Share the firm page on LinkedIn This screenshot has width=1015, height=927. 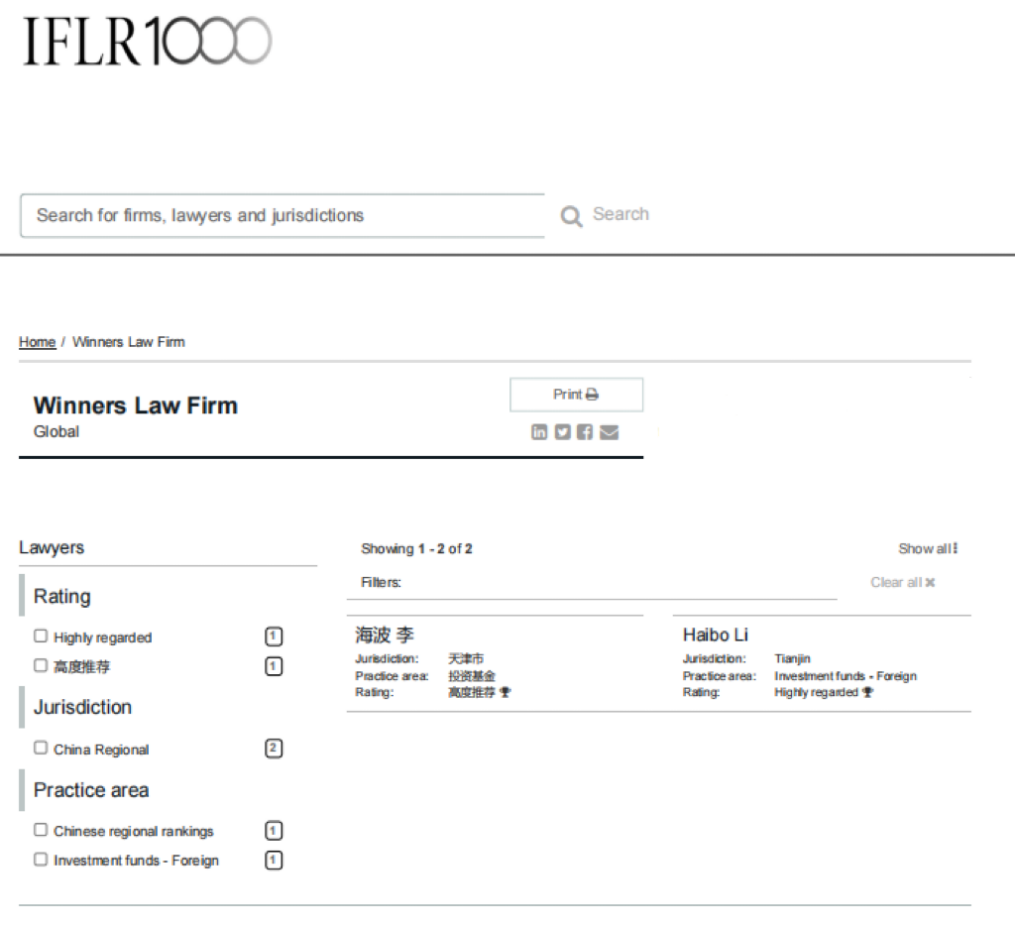pos(539,432)
